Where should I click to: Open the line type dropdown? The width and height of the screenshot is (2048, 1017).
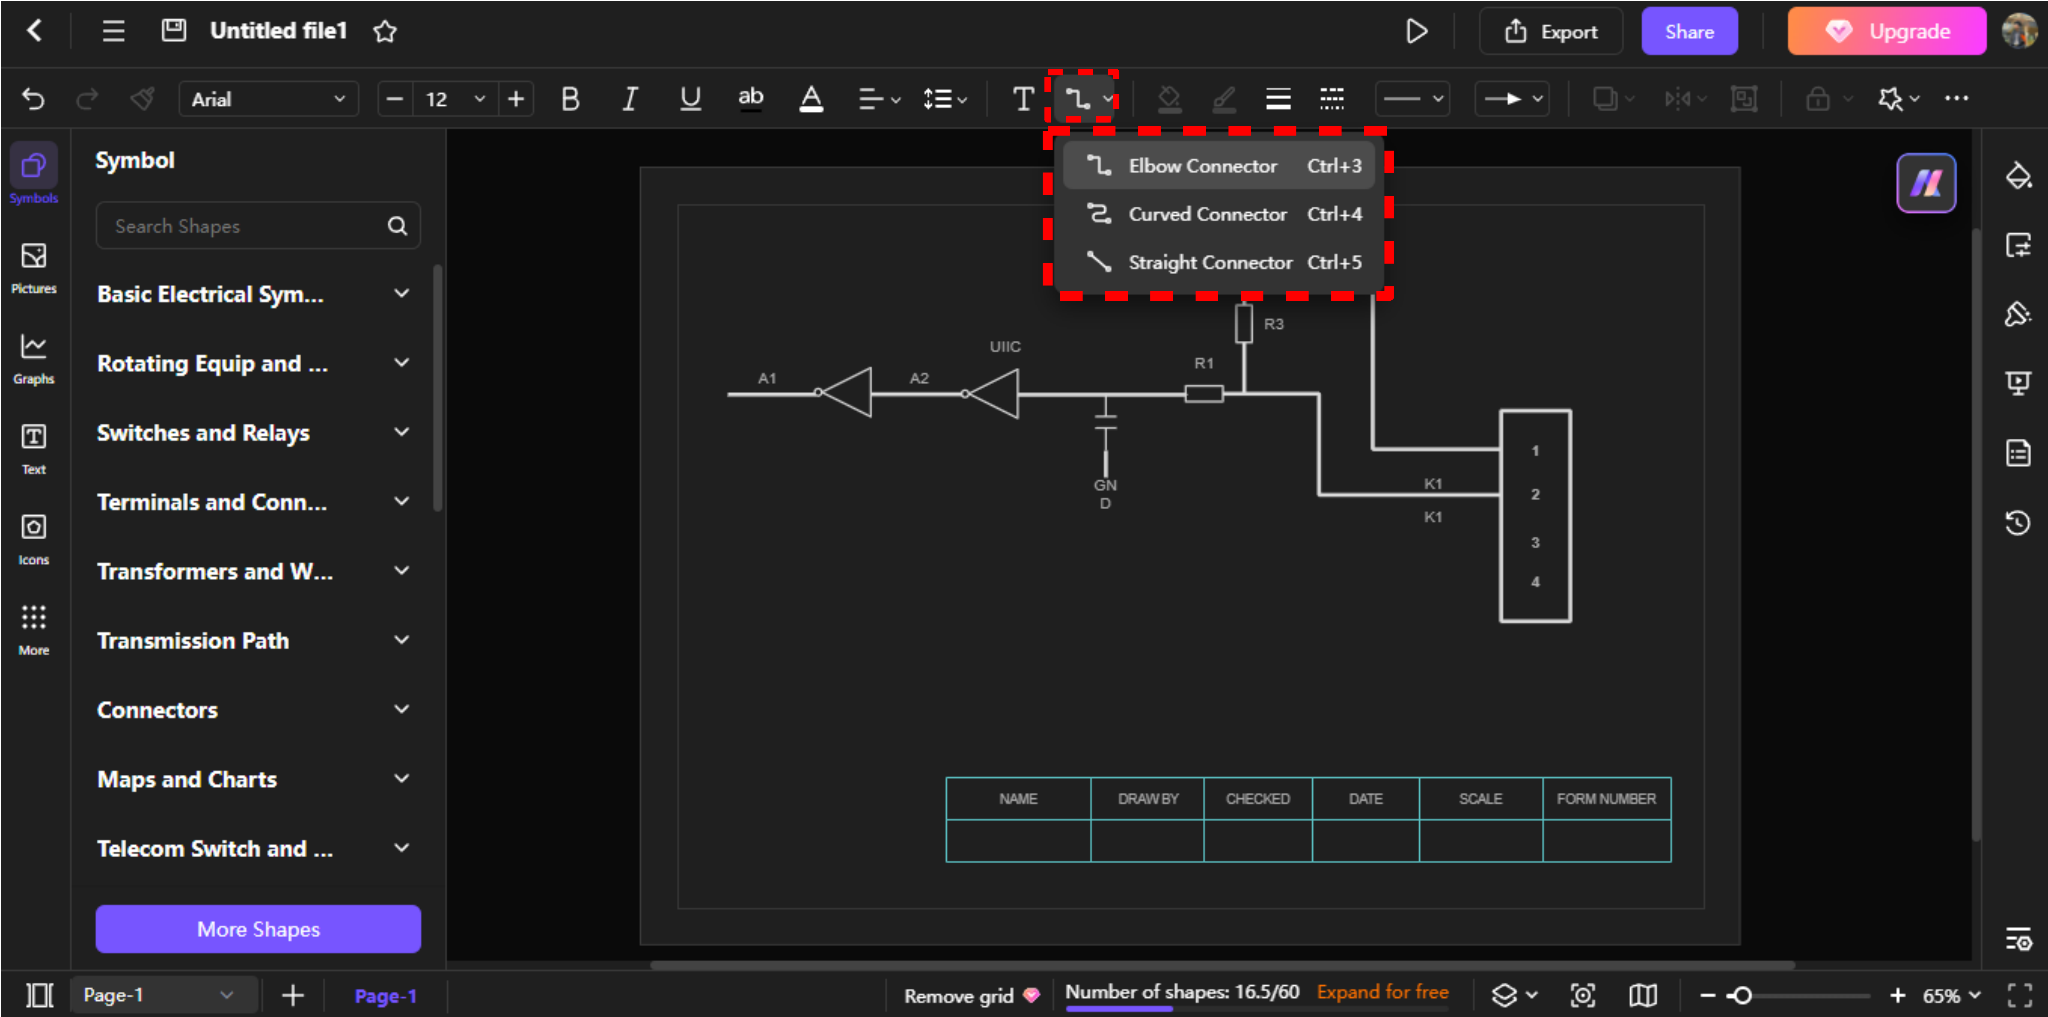(x=1412, y=99)
